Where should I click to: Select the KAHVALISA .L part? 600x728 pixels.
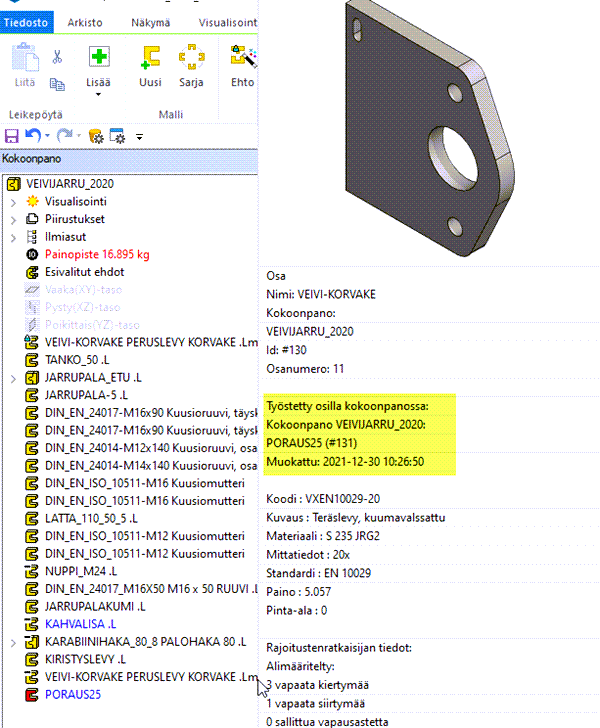80,623
